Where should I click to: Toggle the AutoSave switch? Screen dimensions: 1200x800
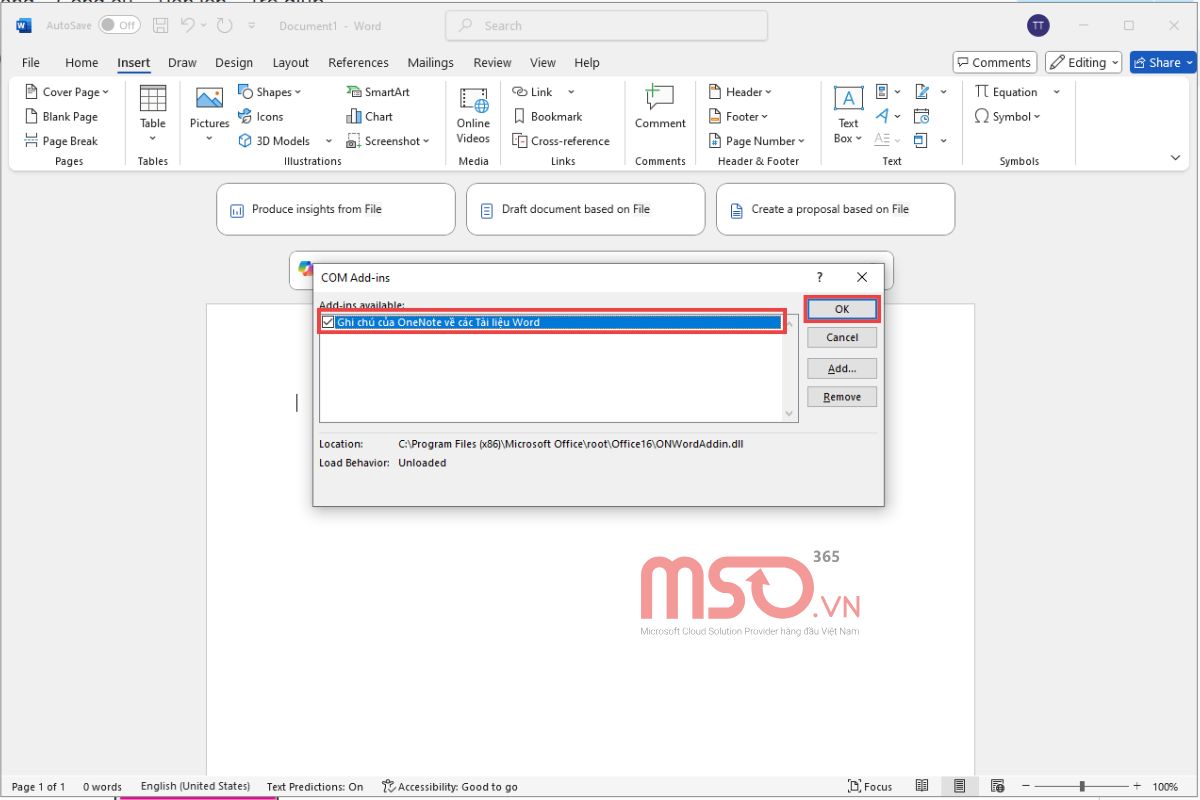click(x=119, y=26)
